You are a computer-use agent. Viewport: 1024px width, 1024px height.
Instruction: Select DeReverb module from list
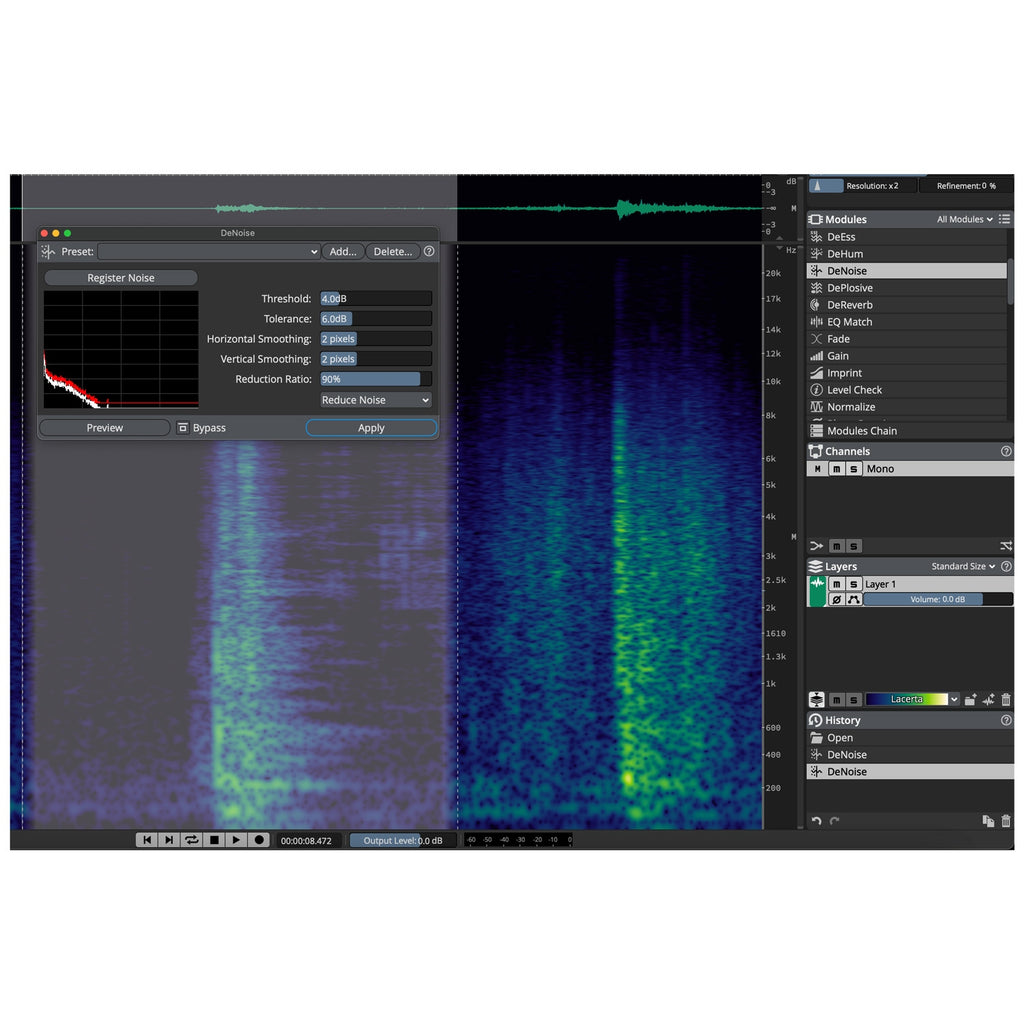(x=906, y=304)
